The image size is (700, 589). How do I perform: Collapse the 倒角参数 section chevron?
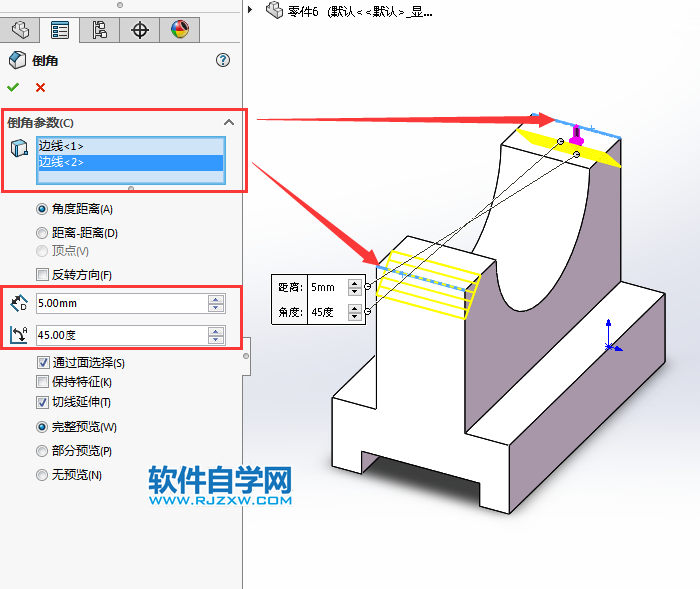click(229, 122)
